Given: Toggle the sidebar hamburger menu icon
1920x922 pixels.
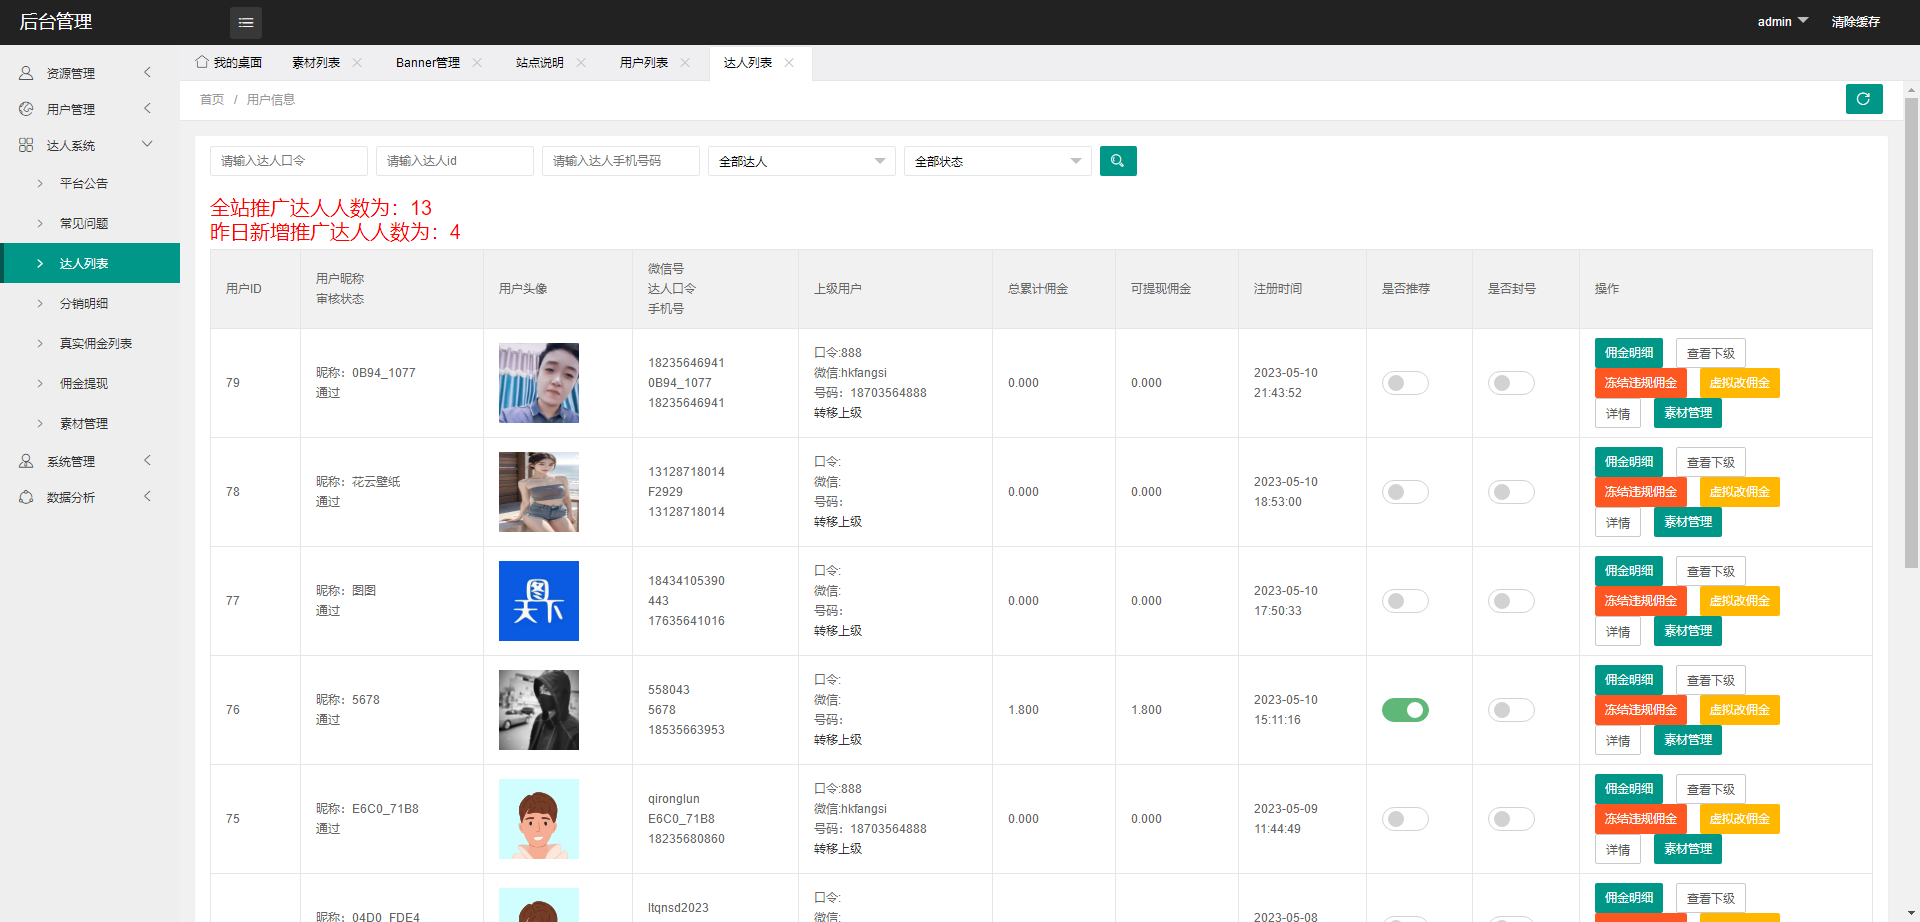Looking at the screenshot, I should point(246,22).
